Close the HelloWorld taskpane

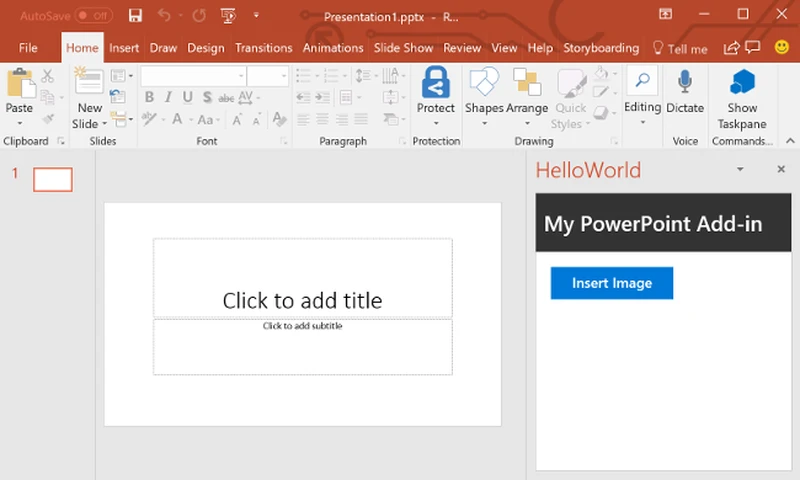[781, 169]
